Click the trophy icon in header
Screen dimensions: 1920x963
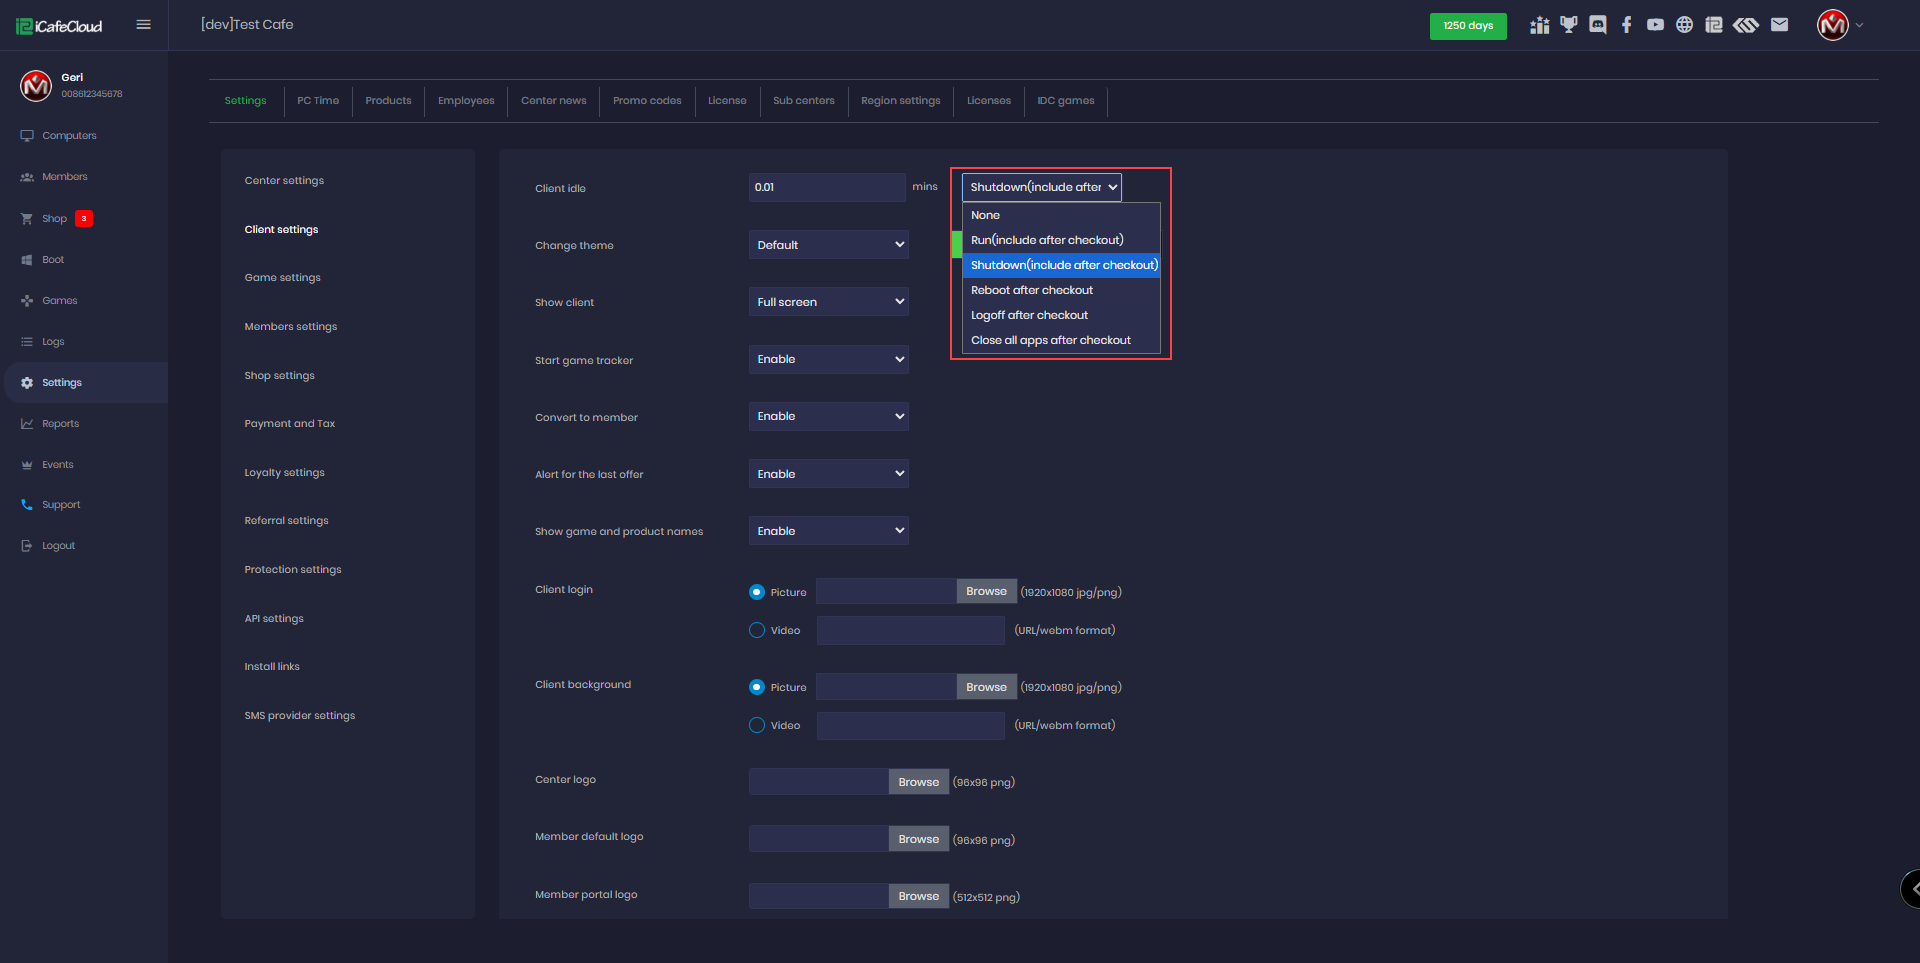pos(1569,25)
